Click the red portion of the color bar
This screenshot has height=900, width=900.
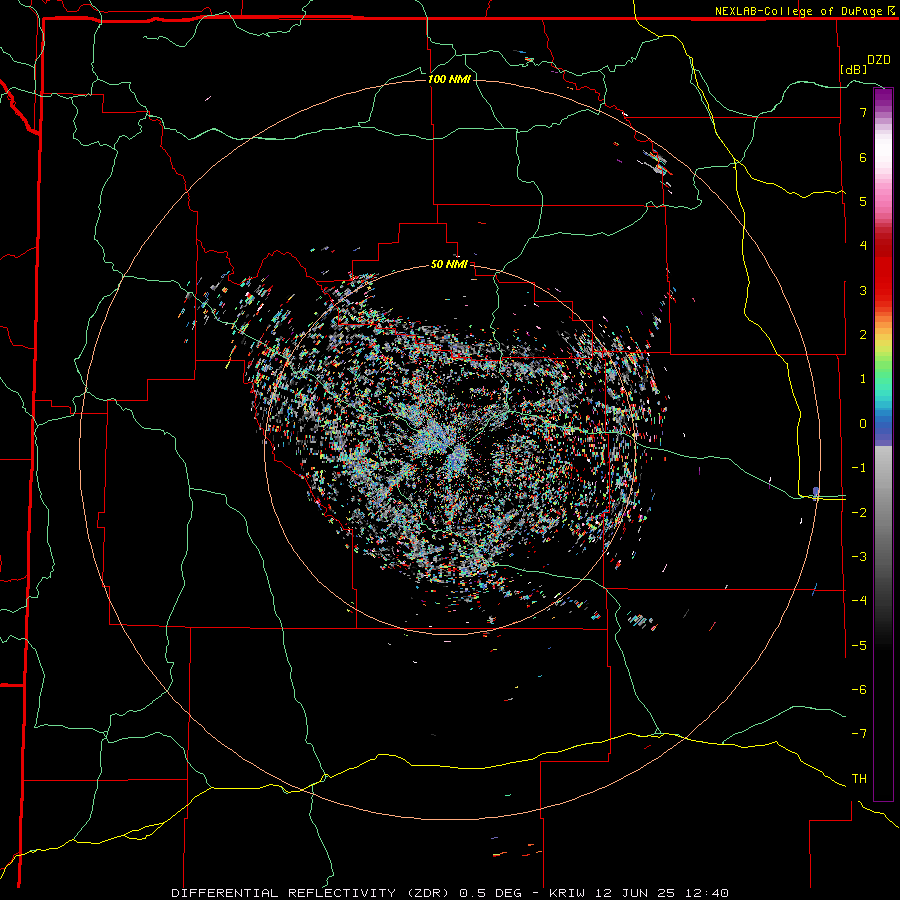pyautogui.click(x=883, y=270)
